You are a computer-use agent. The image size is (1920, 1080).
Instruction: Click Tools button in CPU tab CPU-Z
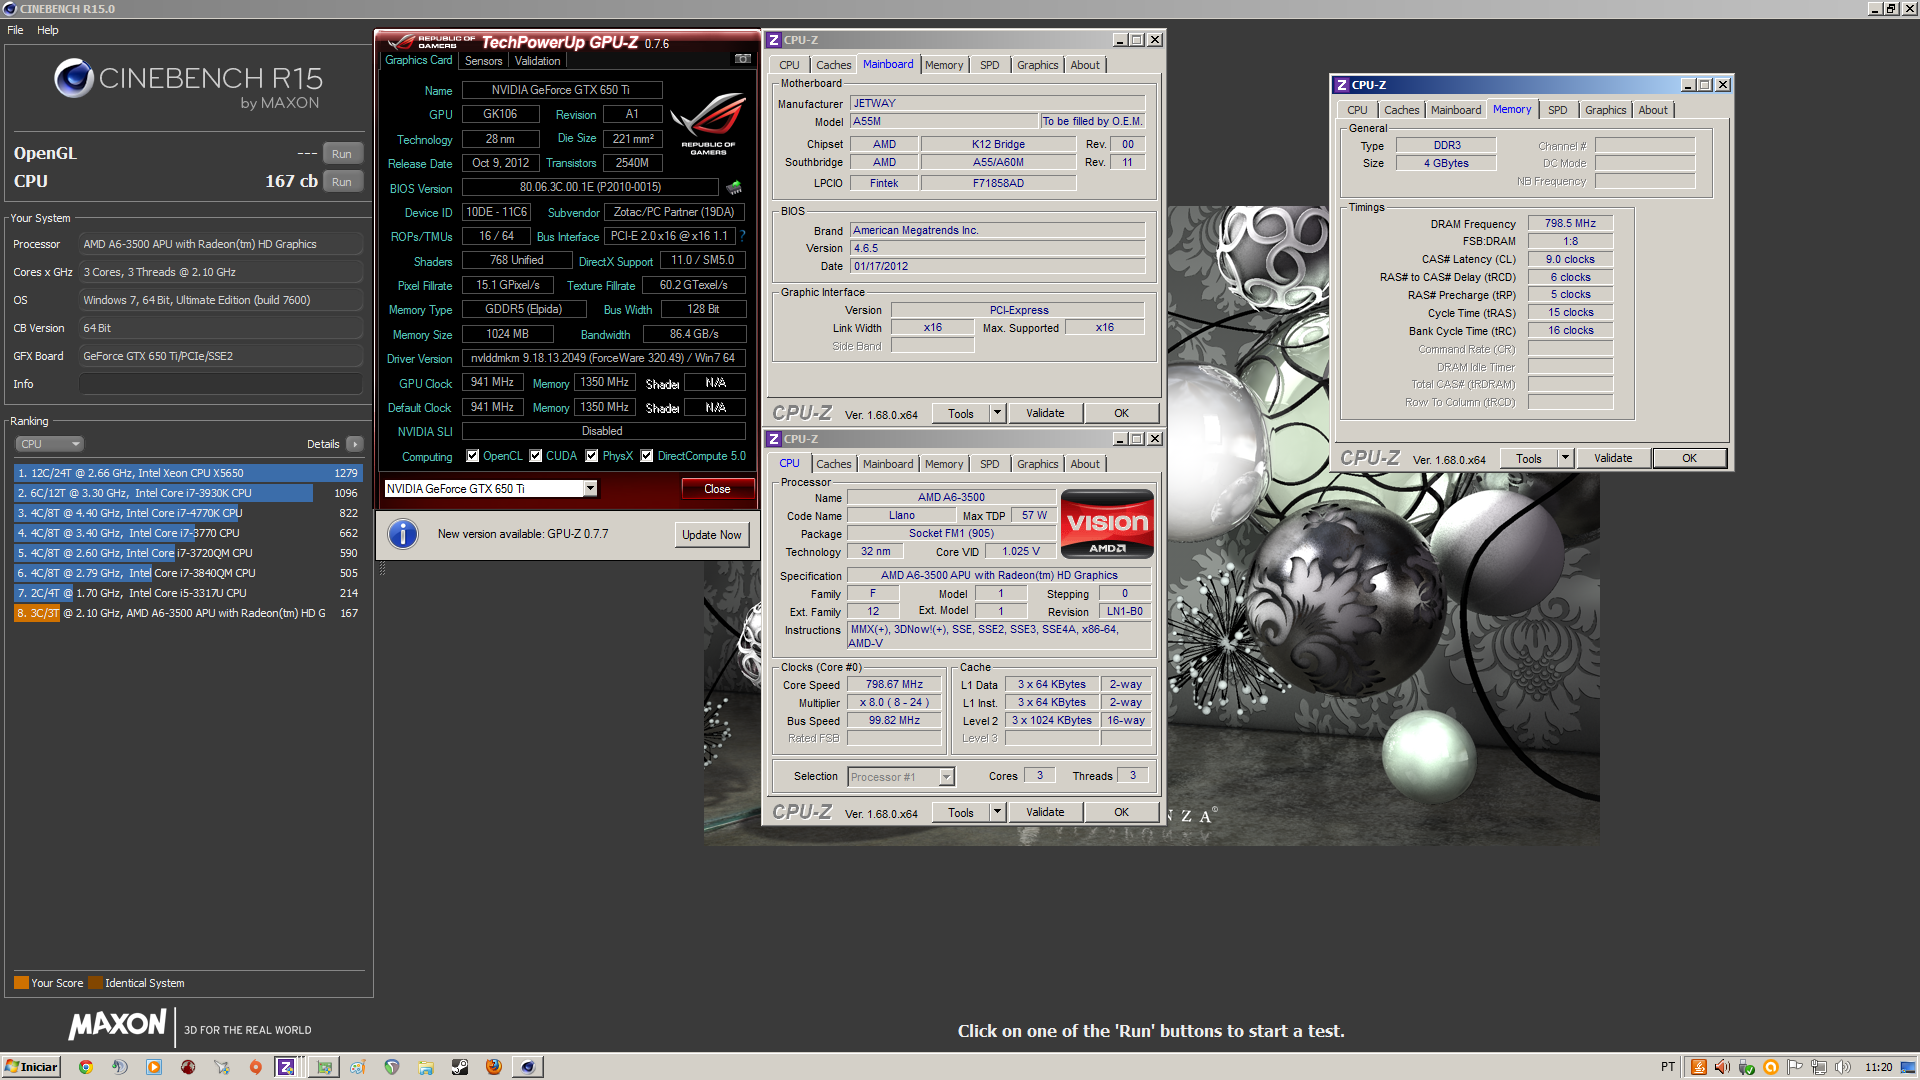[961, 812]
